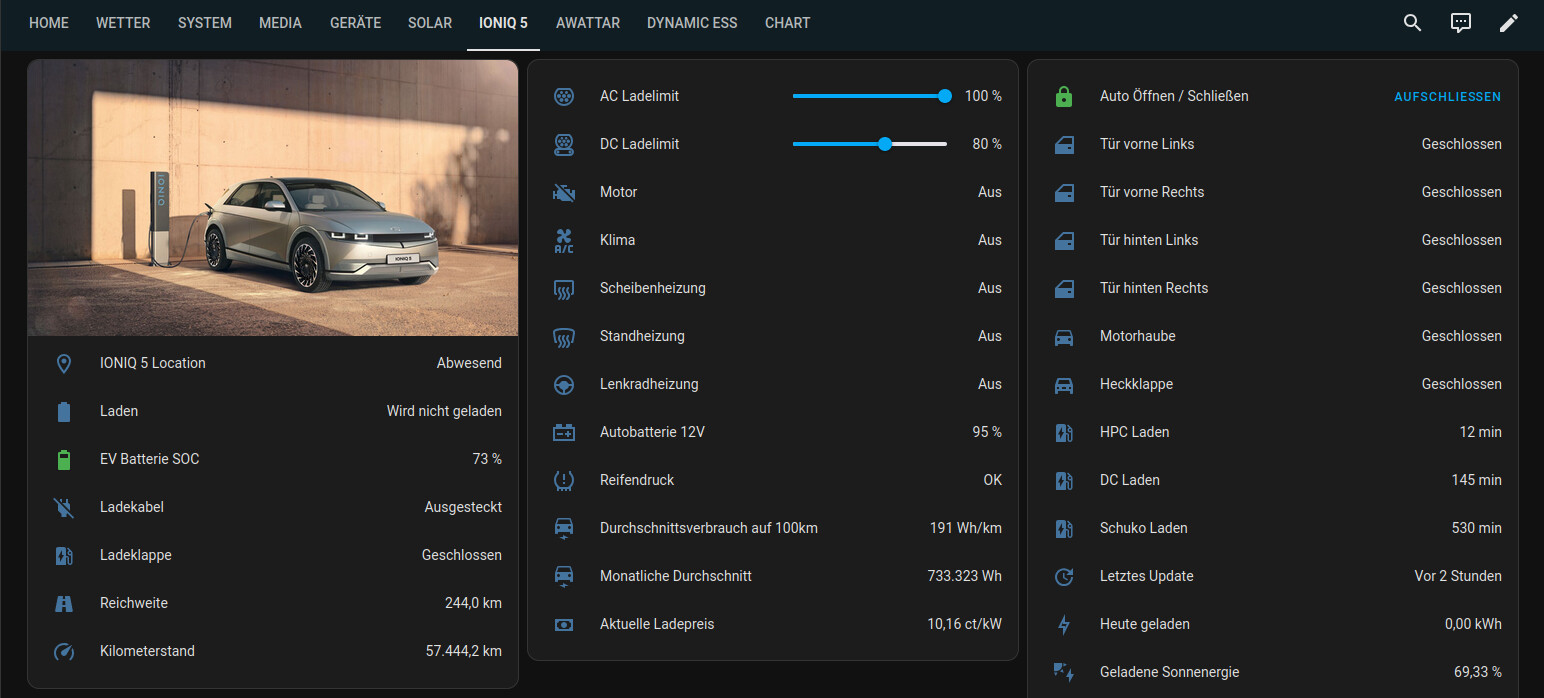Image resolution: width=1544 pixels, height=698 pixels.
Task: Click the pencil edit dashboard icon
Action: point(1509,23)
